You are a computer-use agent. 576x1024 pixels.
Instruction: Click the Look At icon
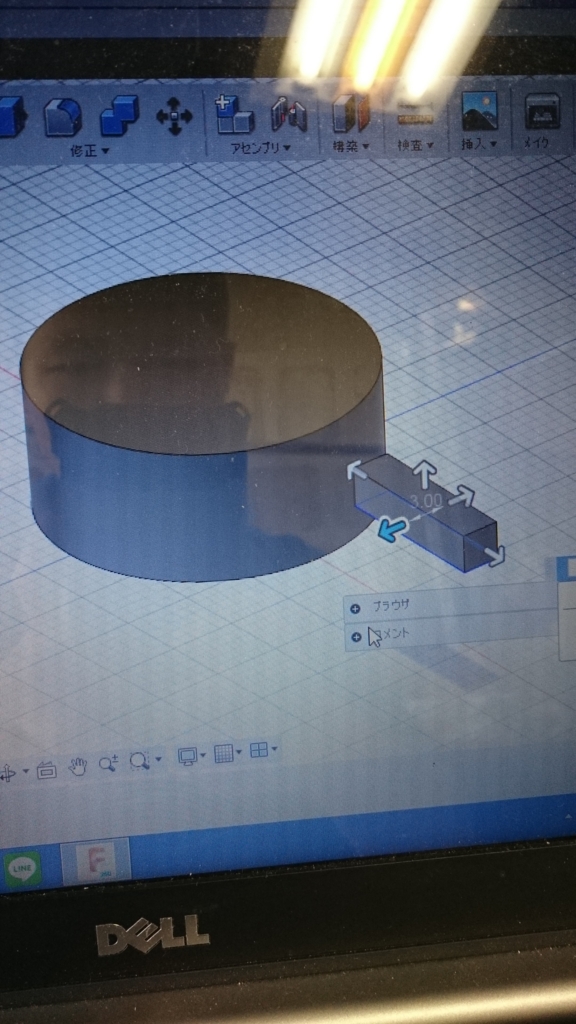point(46,770)
